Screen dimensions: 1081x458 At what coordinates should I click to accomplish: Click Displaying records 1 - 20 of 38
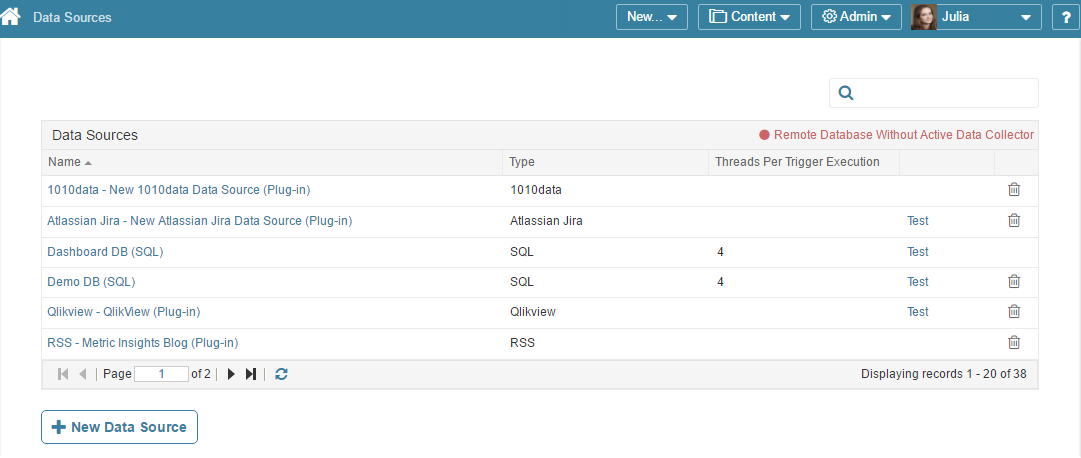click(944, 374)
